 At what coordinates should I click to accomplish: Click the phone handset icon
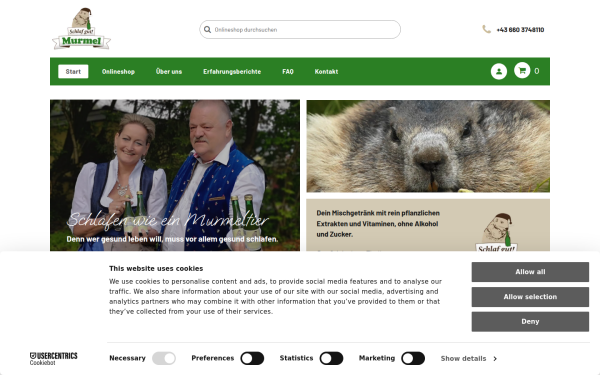click(486, 29)
